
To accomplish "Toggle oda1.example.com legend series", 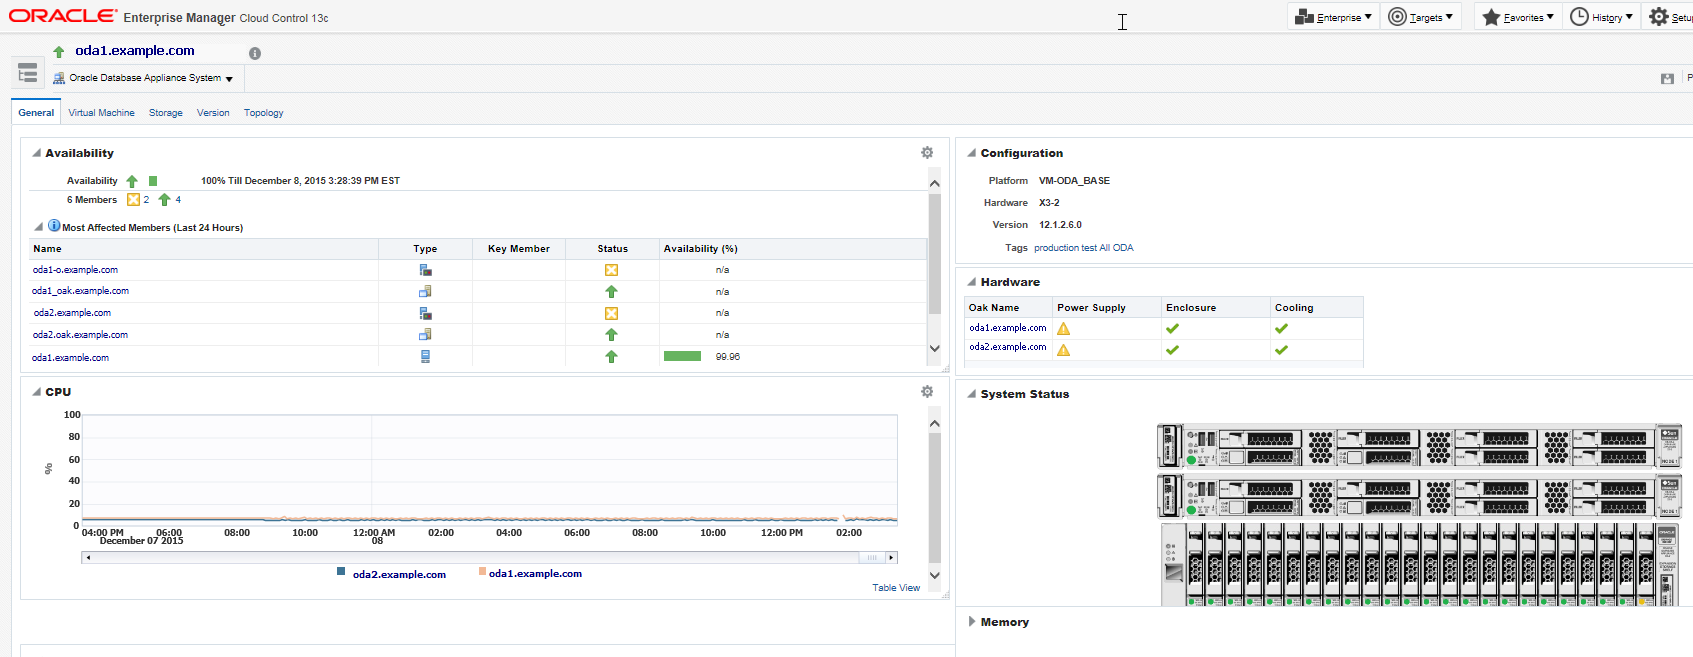I will pyautogui.click(x=530, y=573).
